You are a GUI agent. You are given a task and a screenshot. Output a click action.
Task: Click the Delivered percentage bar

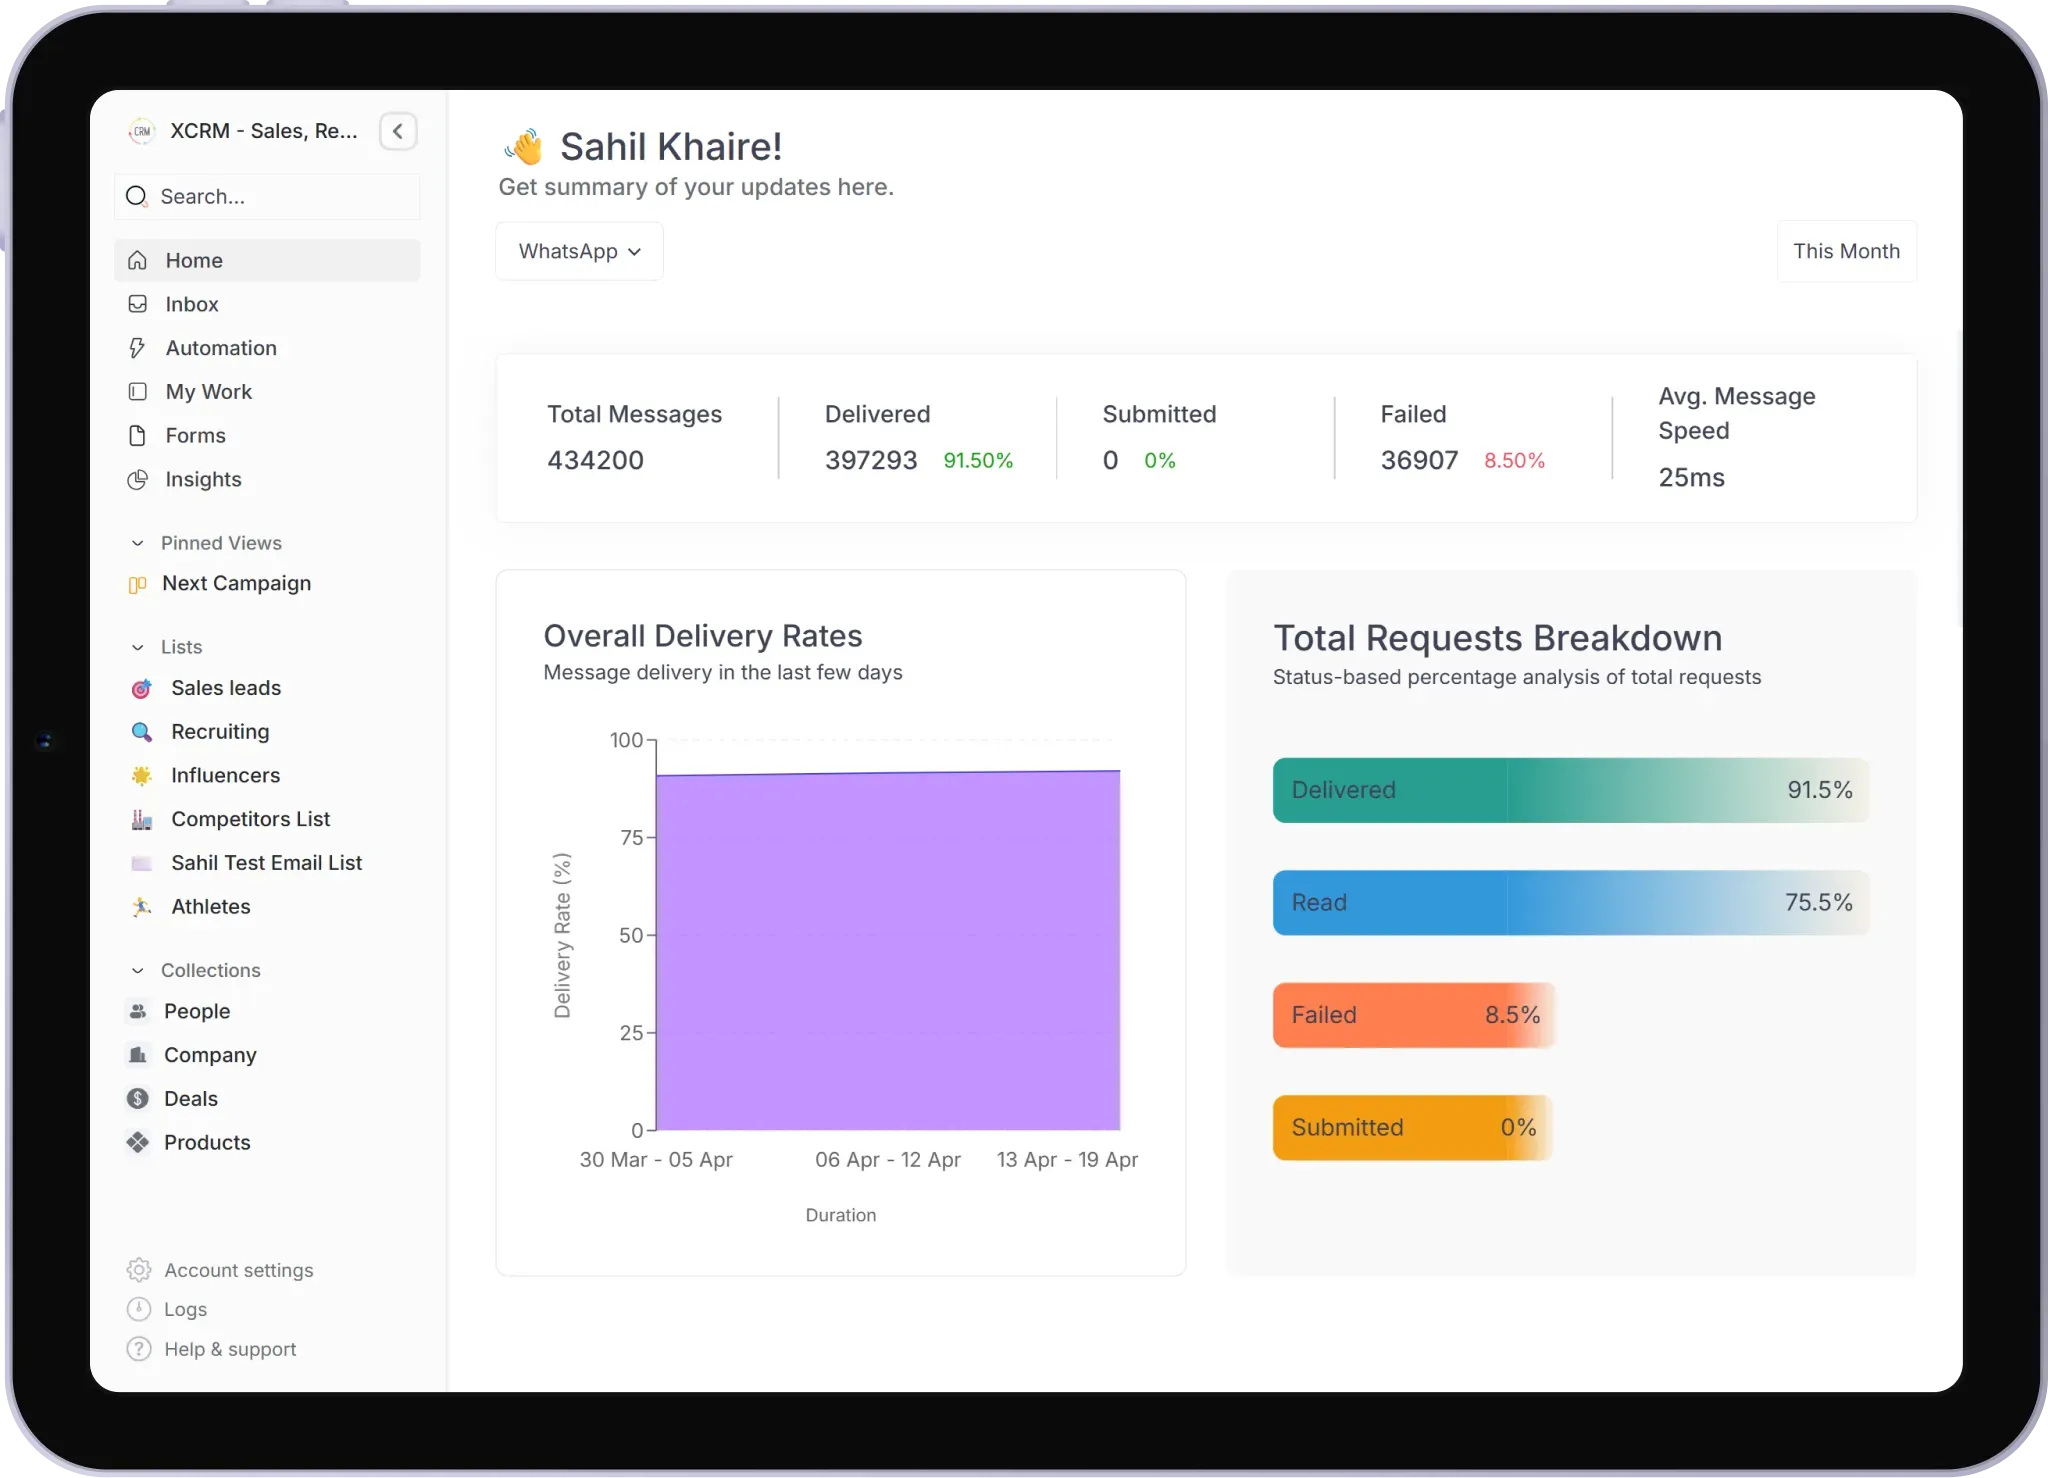pos(1568,790)
